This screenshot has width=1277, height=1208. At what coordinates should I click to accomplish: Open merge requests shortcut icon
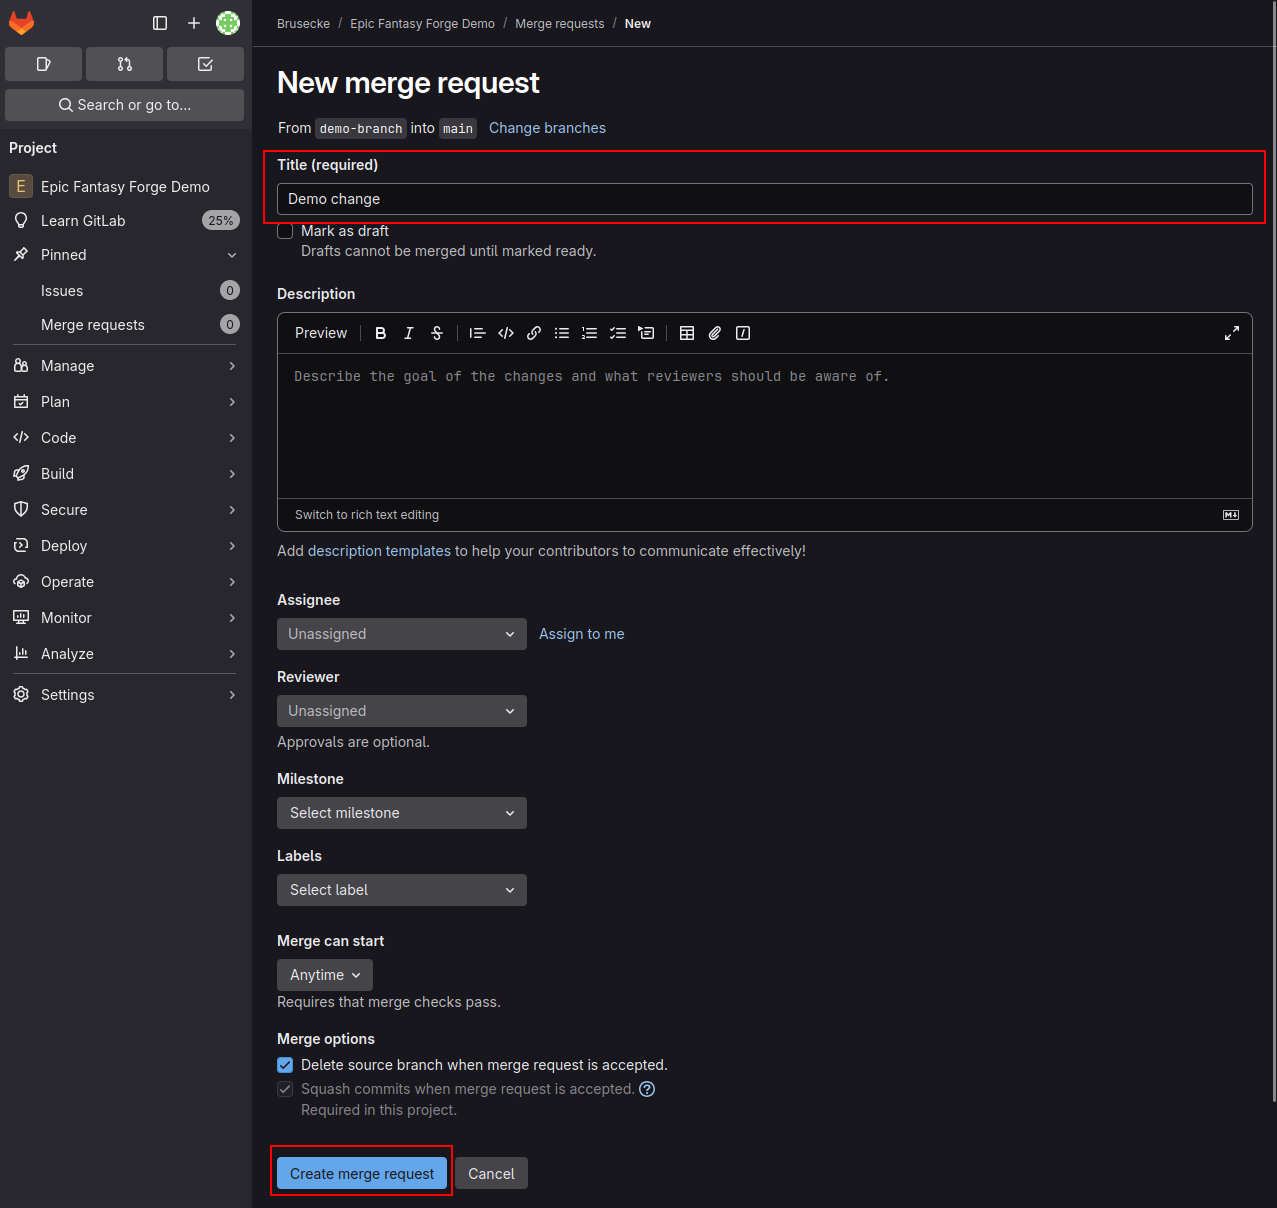[124, 64]
